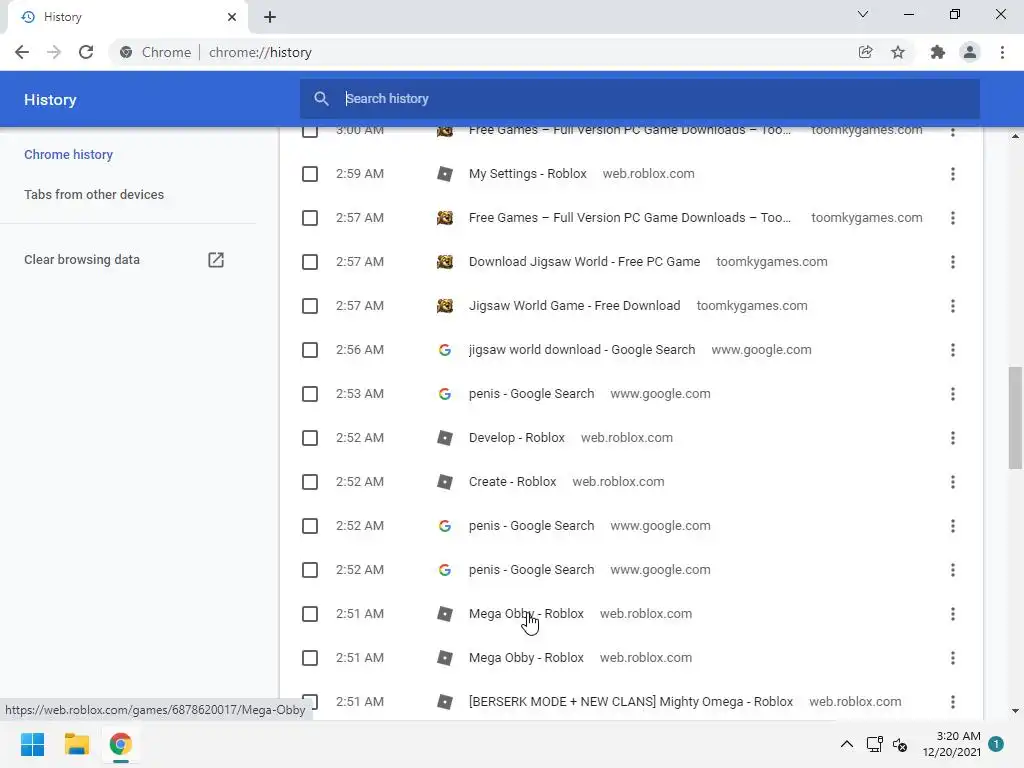
Task: Select the jigsaw world download search checkbox
Action: 310,350
